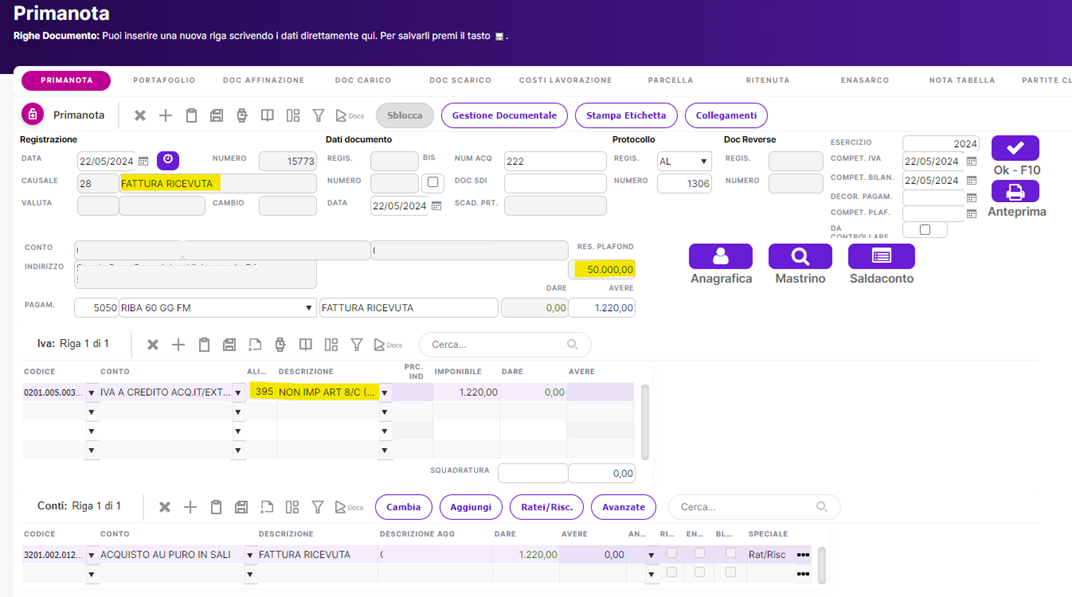This screenshot has width=1072, height=597.
Task: Click the filter funnel icon in Primanota toolbar
Action: [319, 116]
